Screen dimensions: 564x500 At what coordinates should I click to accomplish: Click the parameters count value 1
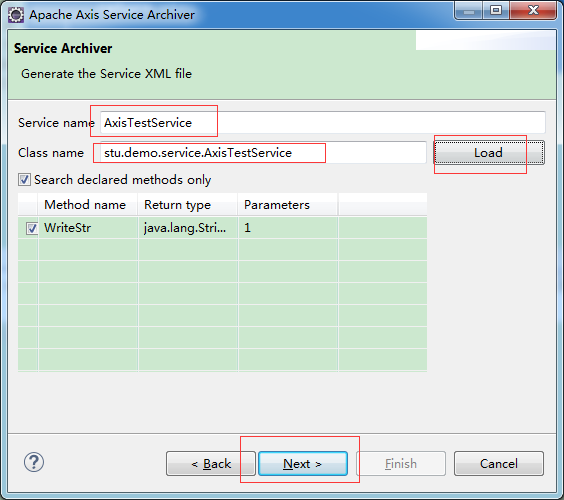pos(247,228)
